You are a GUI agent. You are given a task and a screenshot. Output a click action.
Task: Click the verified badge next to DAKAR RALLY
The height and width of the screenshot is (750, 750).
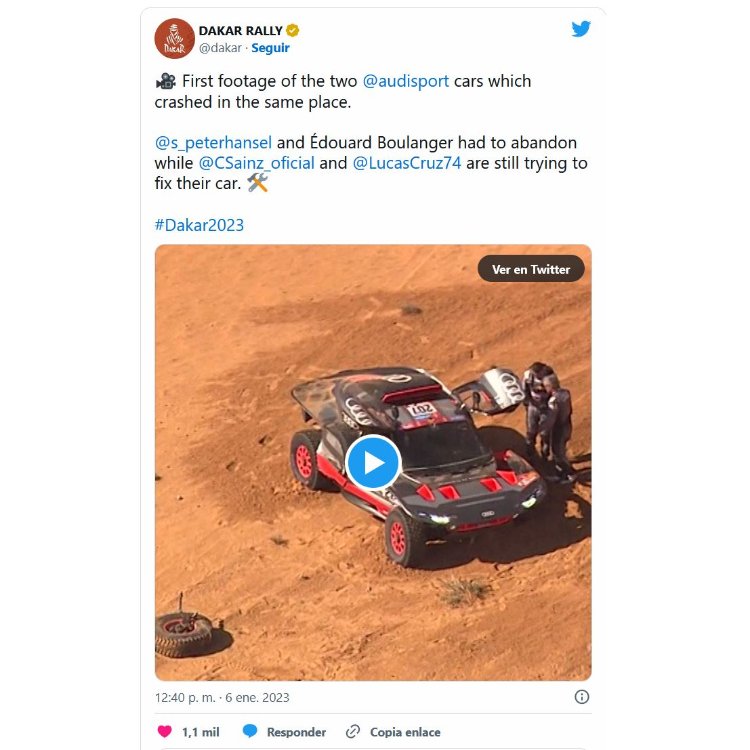[293, 31]
